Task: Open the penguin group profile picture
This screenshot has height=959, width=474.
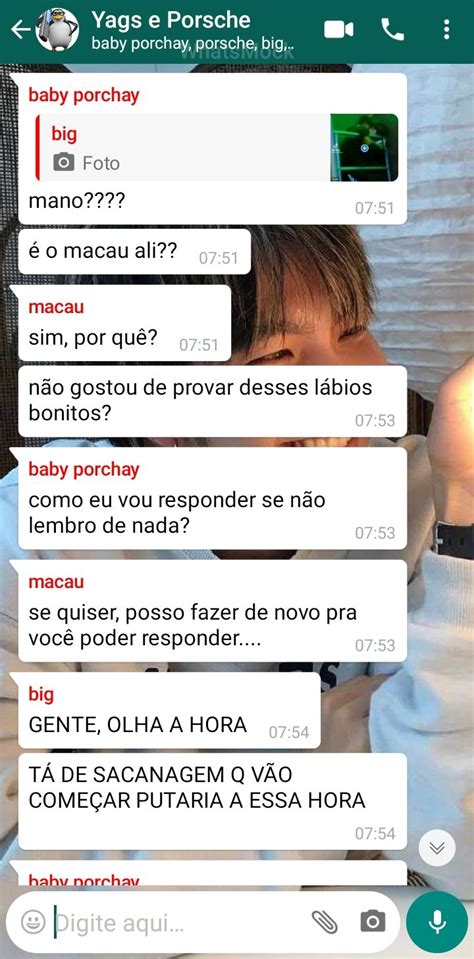Action: pyautogui.click(x=57, y=29)
